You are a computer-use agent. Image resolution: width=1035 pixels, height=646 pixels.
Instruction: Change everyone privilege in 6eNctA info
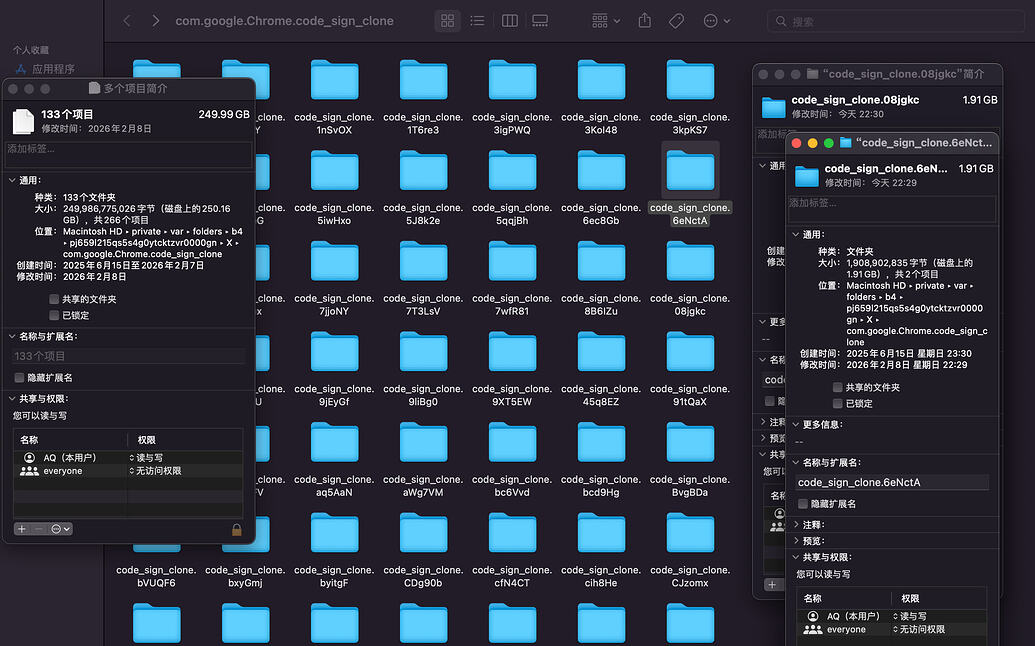(918, 630)
